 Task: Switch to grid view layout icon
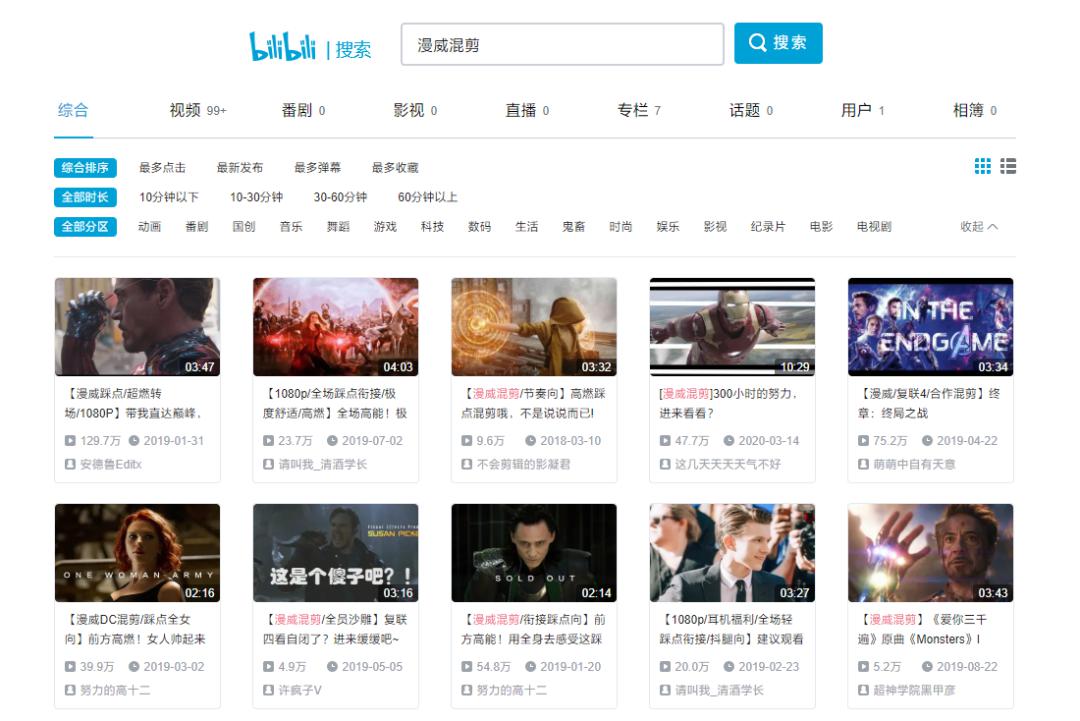pos(983,166)
